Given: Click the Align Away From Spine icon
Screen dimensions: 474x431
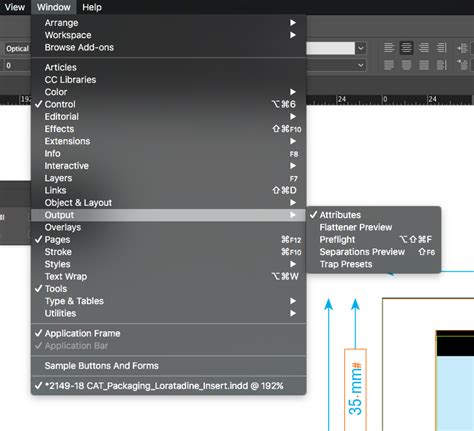Looking at the screenshot, I should click(x=442, y=65).
